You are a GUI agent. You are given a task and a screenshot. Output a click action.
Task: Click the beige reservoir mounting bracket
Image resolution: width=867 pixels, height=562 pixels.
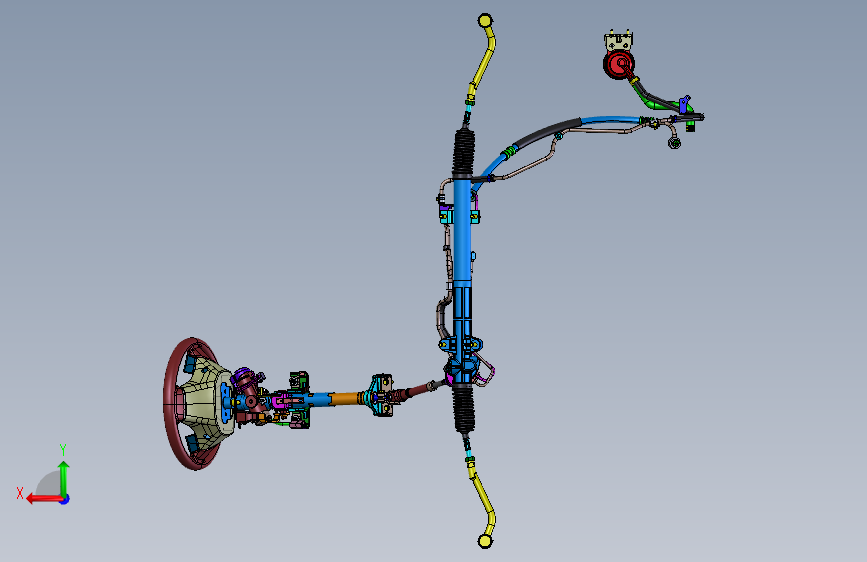(x=618, y=41)
